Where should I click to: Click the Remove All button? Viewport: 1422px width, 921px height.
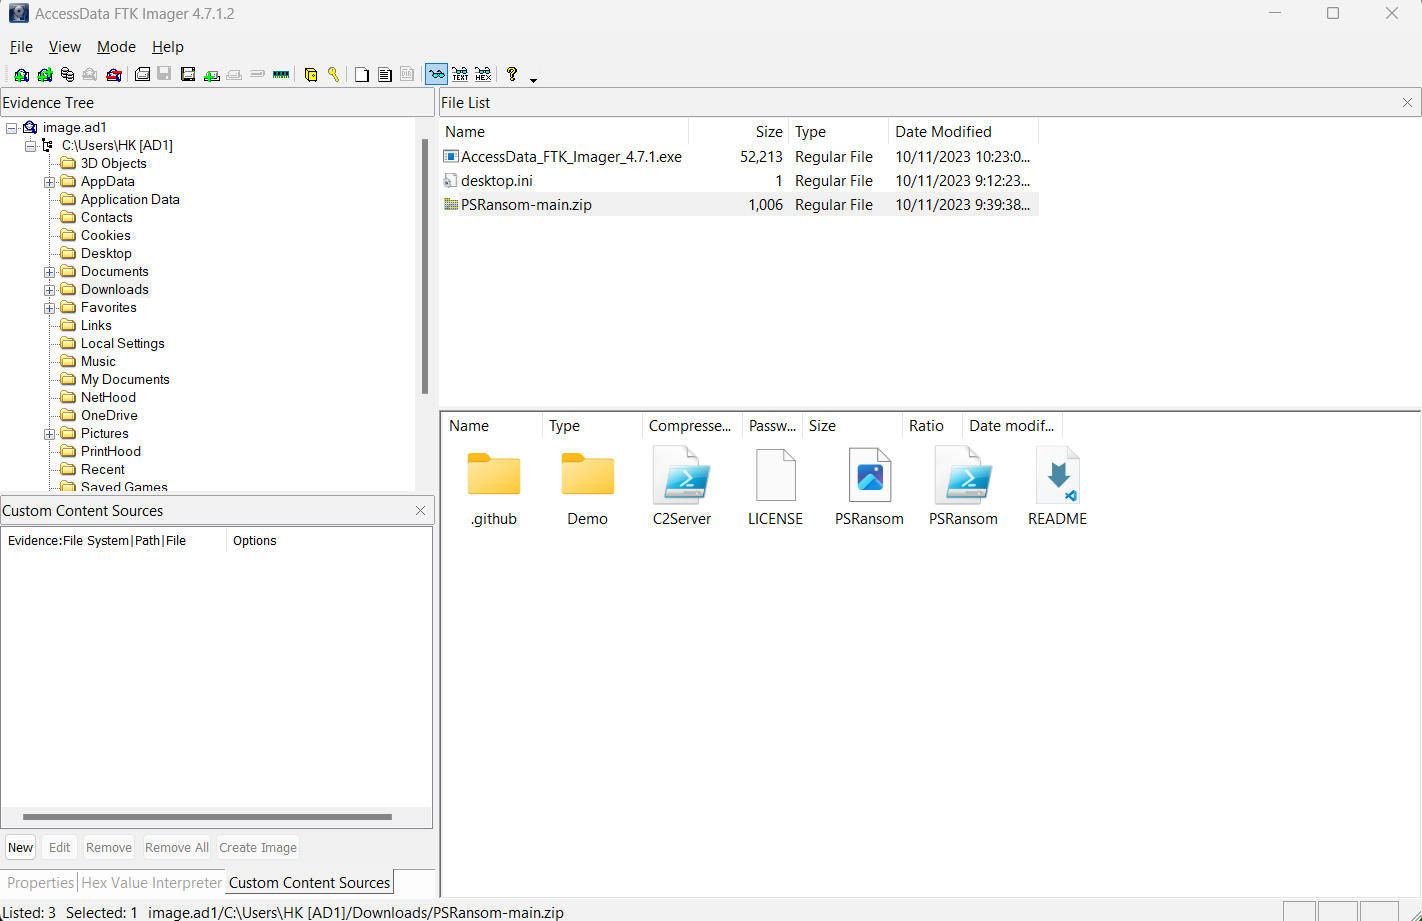point(177,847)
